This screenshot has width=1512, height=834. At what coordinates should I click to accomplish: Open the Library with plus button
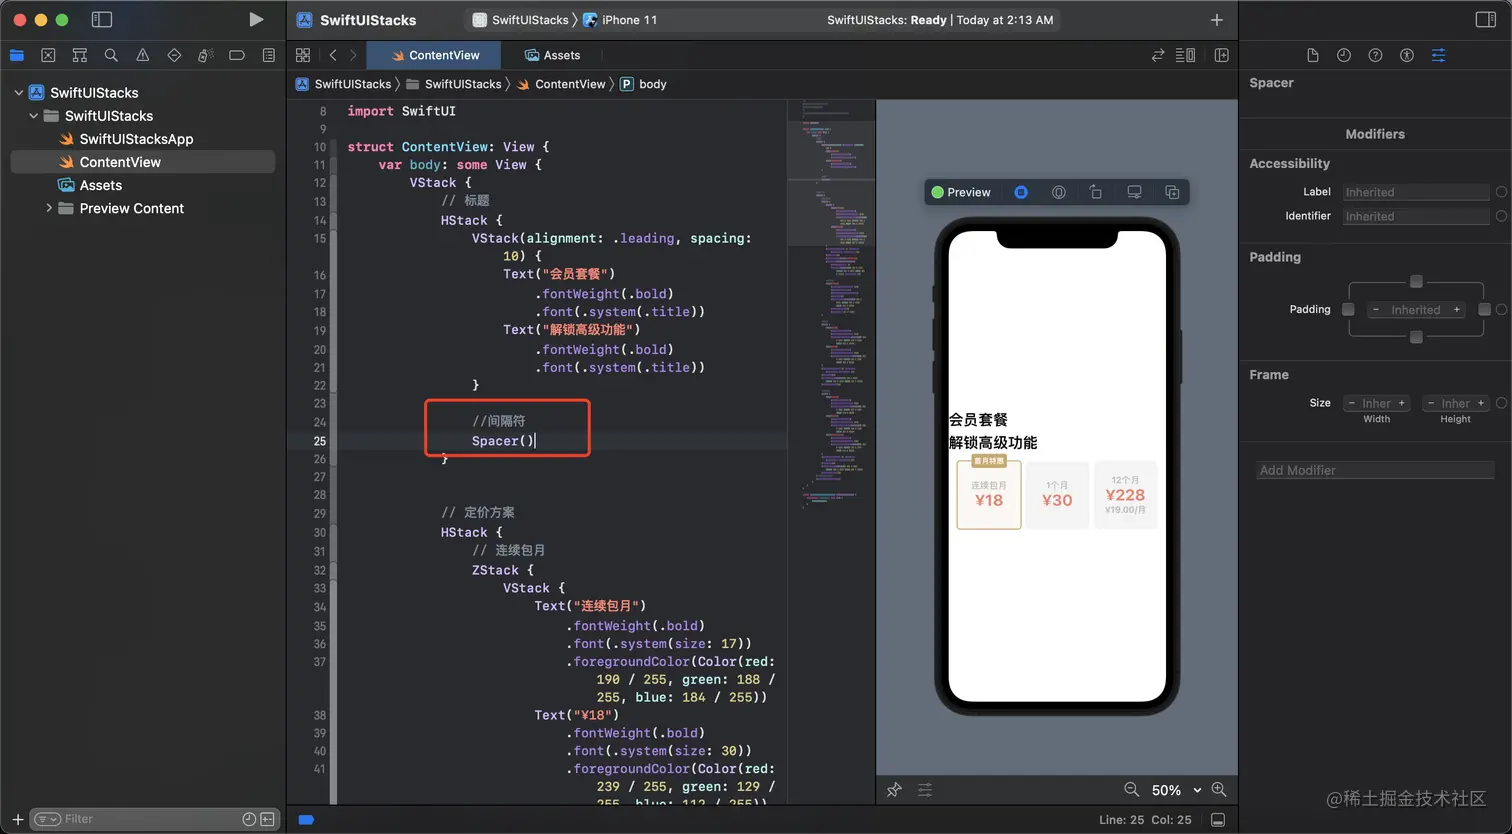tap(1217, 19)
